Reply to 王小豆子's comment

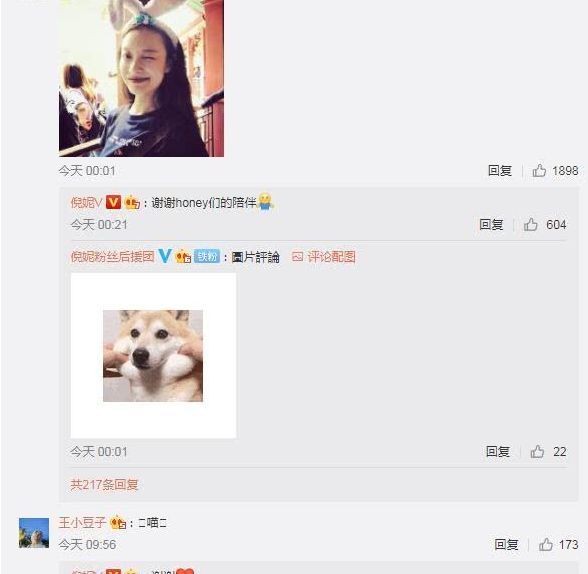pyautogui.click(x=506, y=544)
